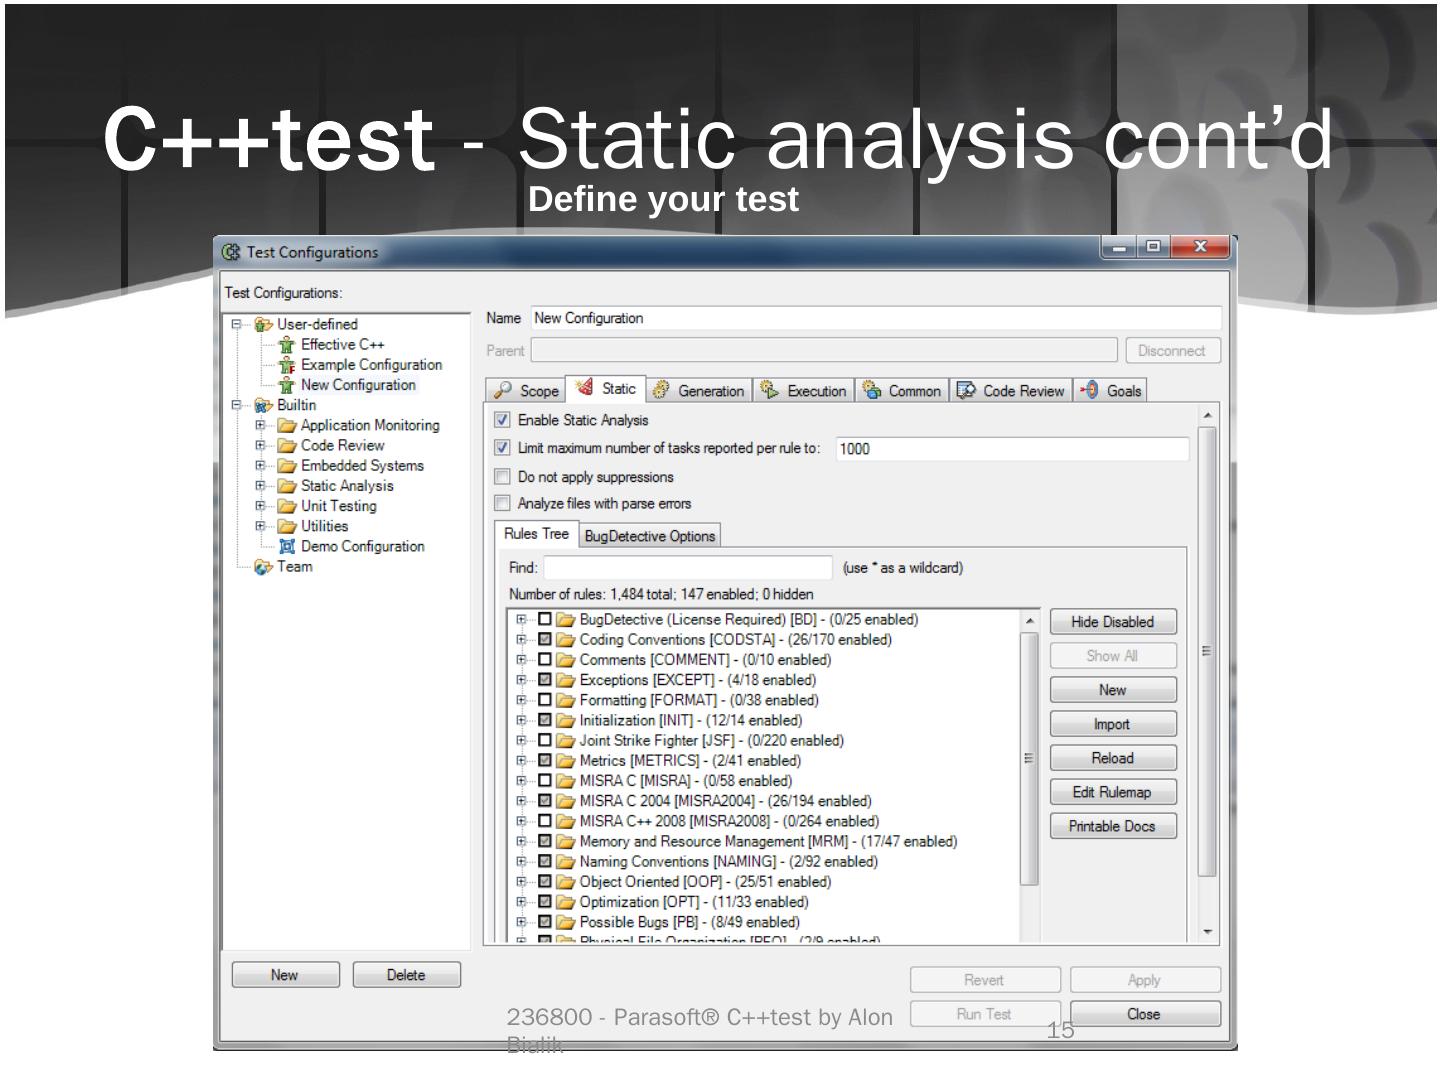This screenshot has height=1080, width=1440.
Task: Click the rules tree scroll-up arrow
Action: coord(1029,621)
